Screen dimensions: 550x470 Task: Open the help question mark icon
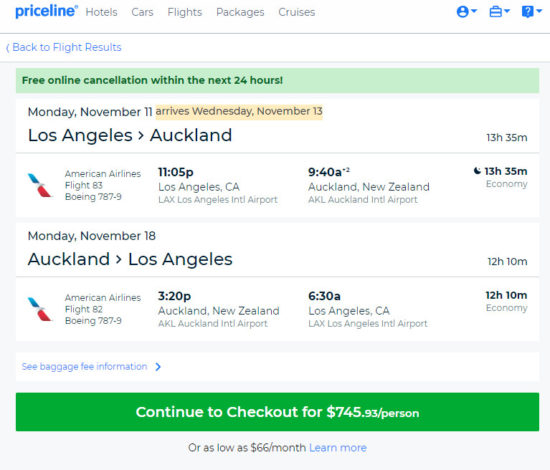click(527, 12)
